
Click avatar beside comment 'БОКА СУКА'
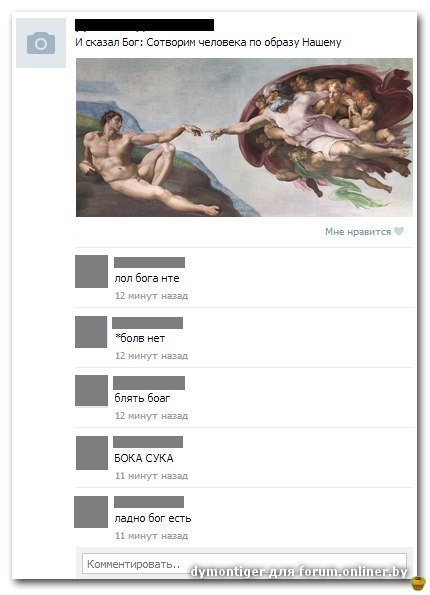(x=92, y=452)
